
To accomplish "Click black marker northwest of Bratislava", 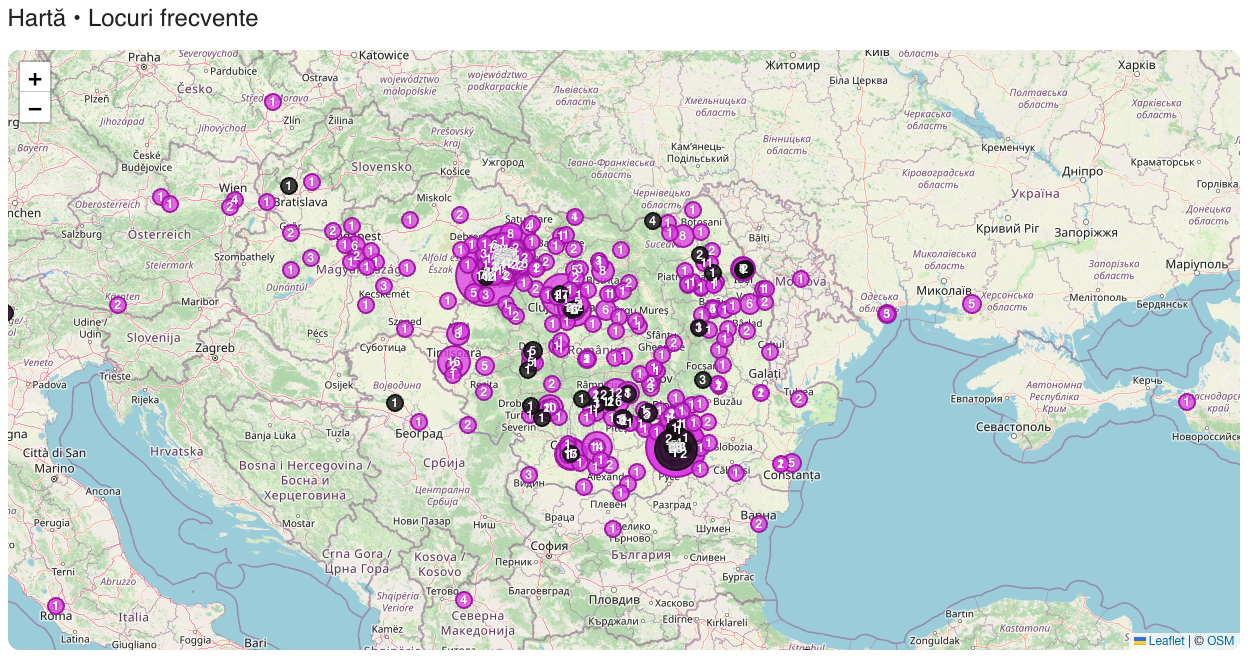I will click(289, 185).
